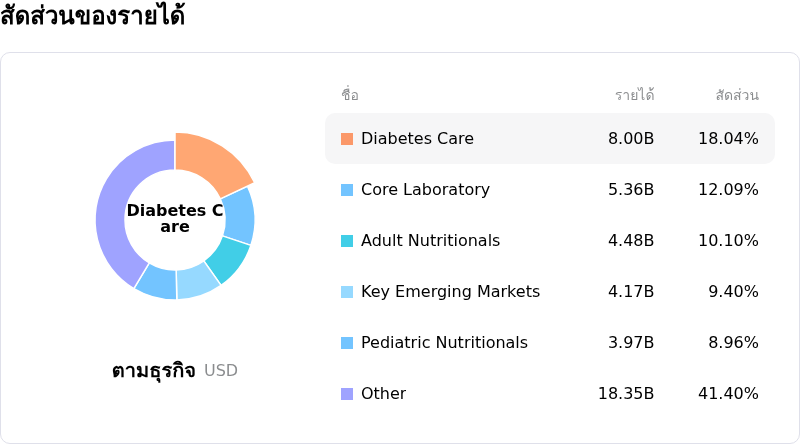Select the Pediatric Nutritionals row label
The width and height of the screenshot is (800, 444).
tap(444, 342)
